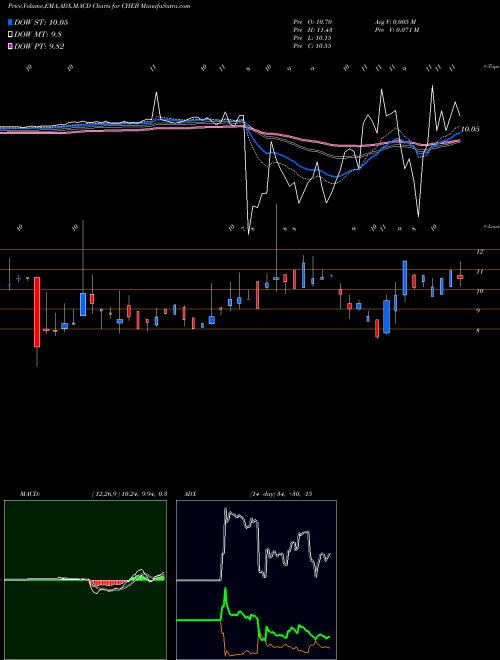Click the 'Pre C: 10.55' value
This screenshot has width=500, height=660.
pos(313,46)
